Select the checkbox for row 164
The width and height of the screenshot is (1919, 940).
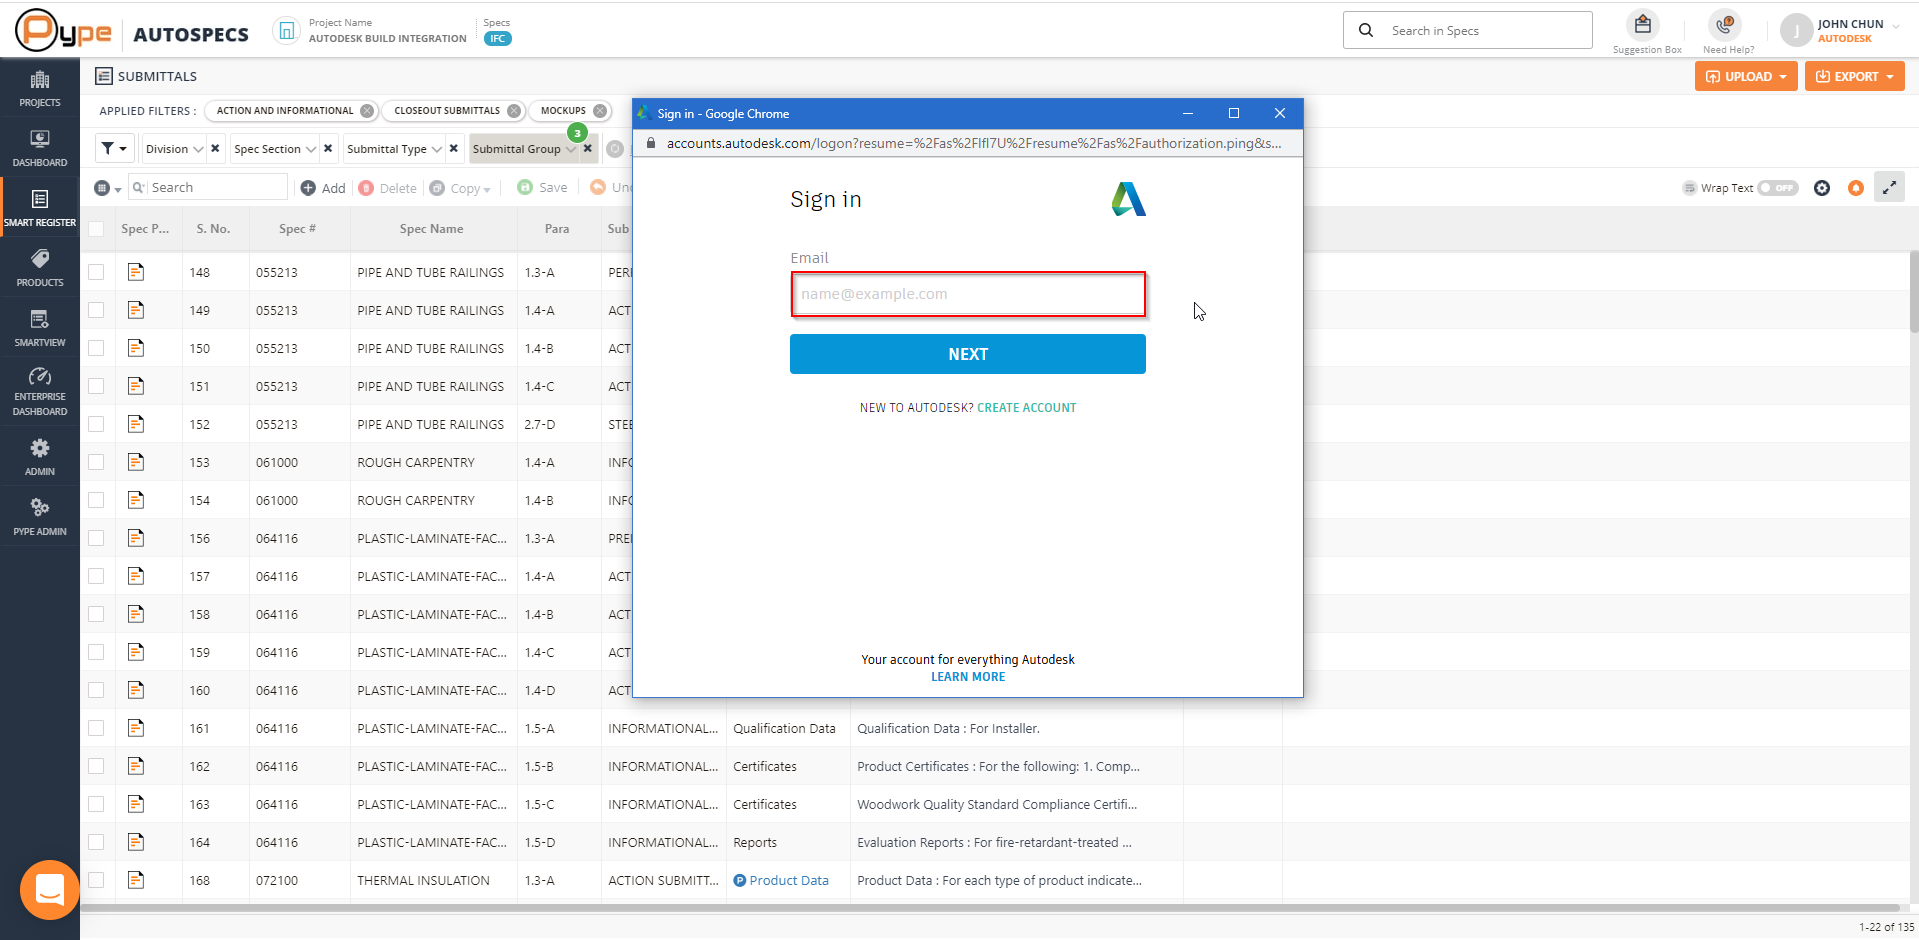[96, 842]
